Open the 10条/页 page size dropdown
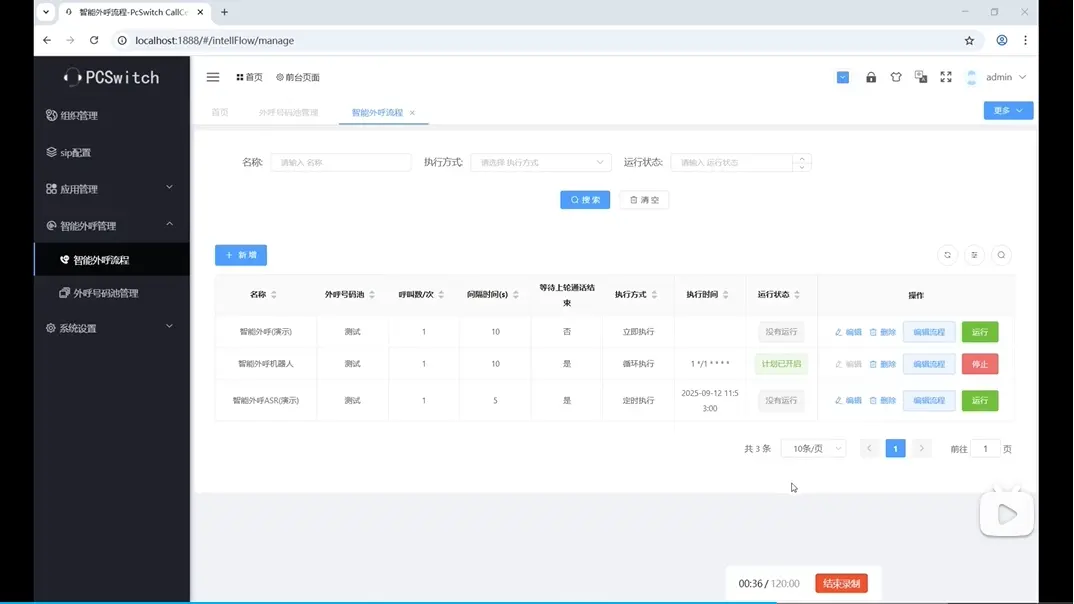 (x=813, y=449)
